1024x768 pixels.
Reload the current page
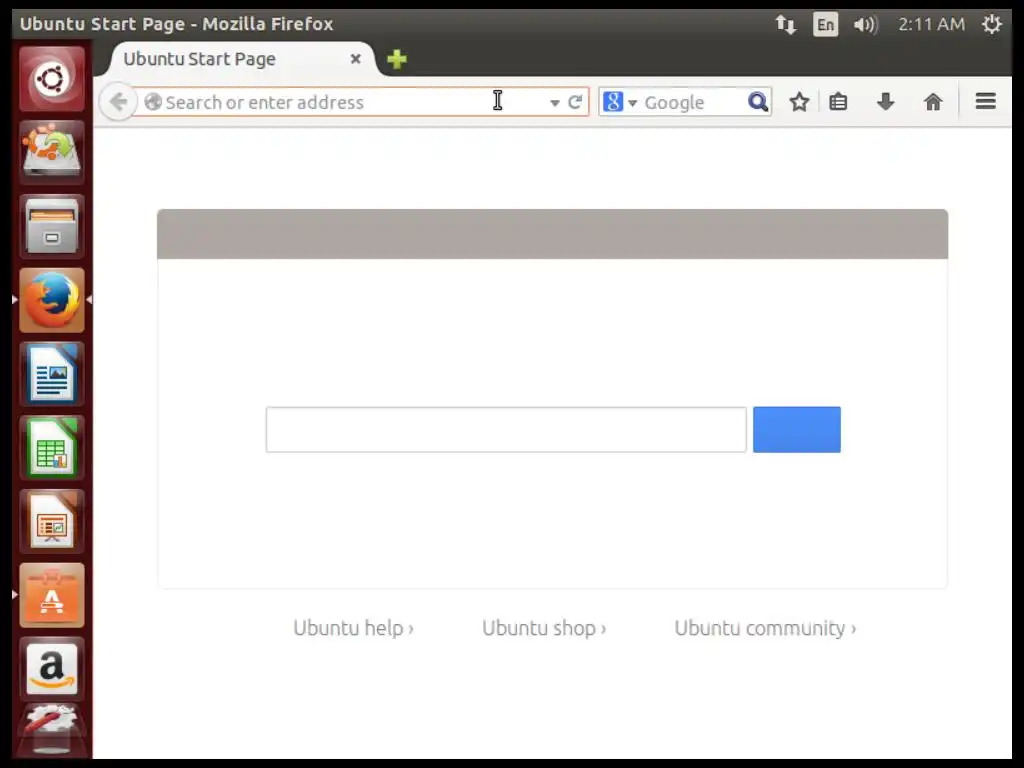[575, 102]
